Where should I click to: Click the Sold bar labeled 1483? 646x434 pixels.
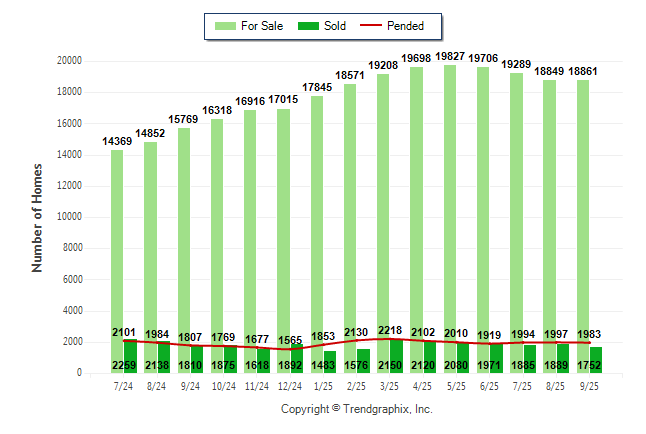tap(330, 362)
